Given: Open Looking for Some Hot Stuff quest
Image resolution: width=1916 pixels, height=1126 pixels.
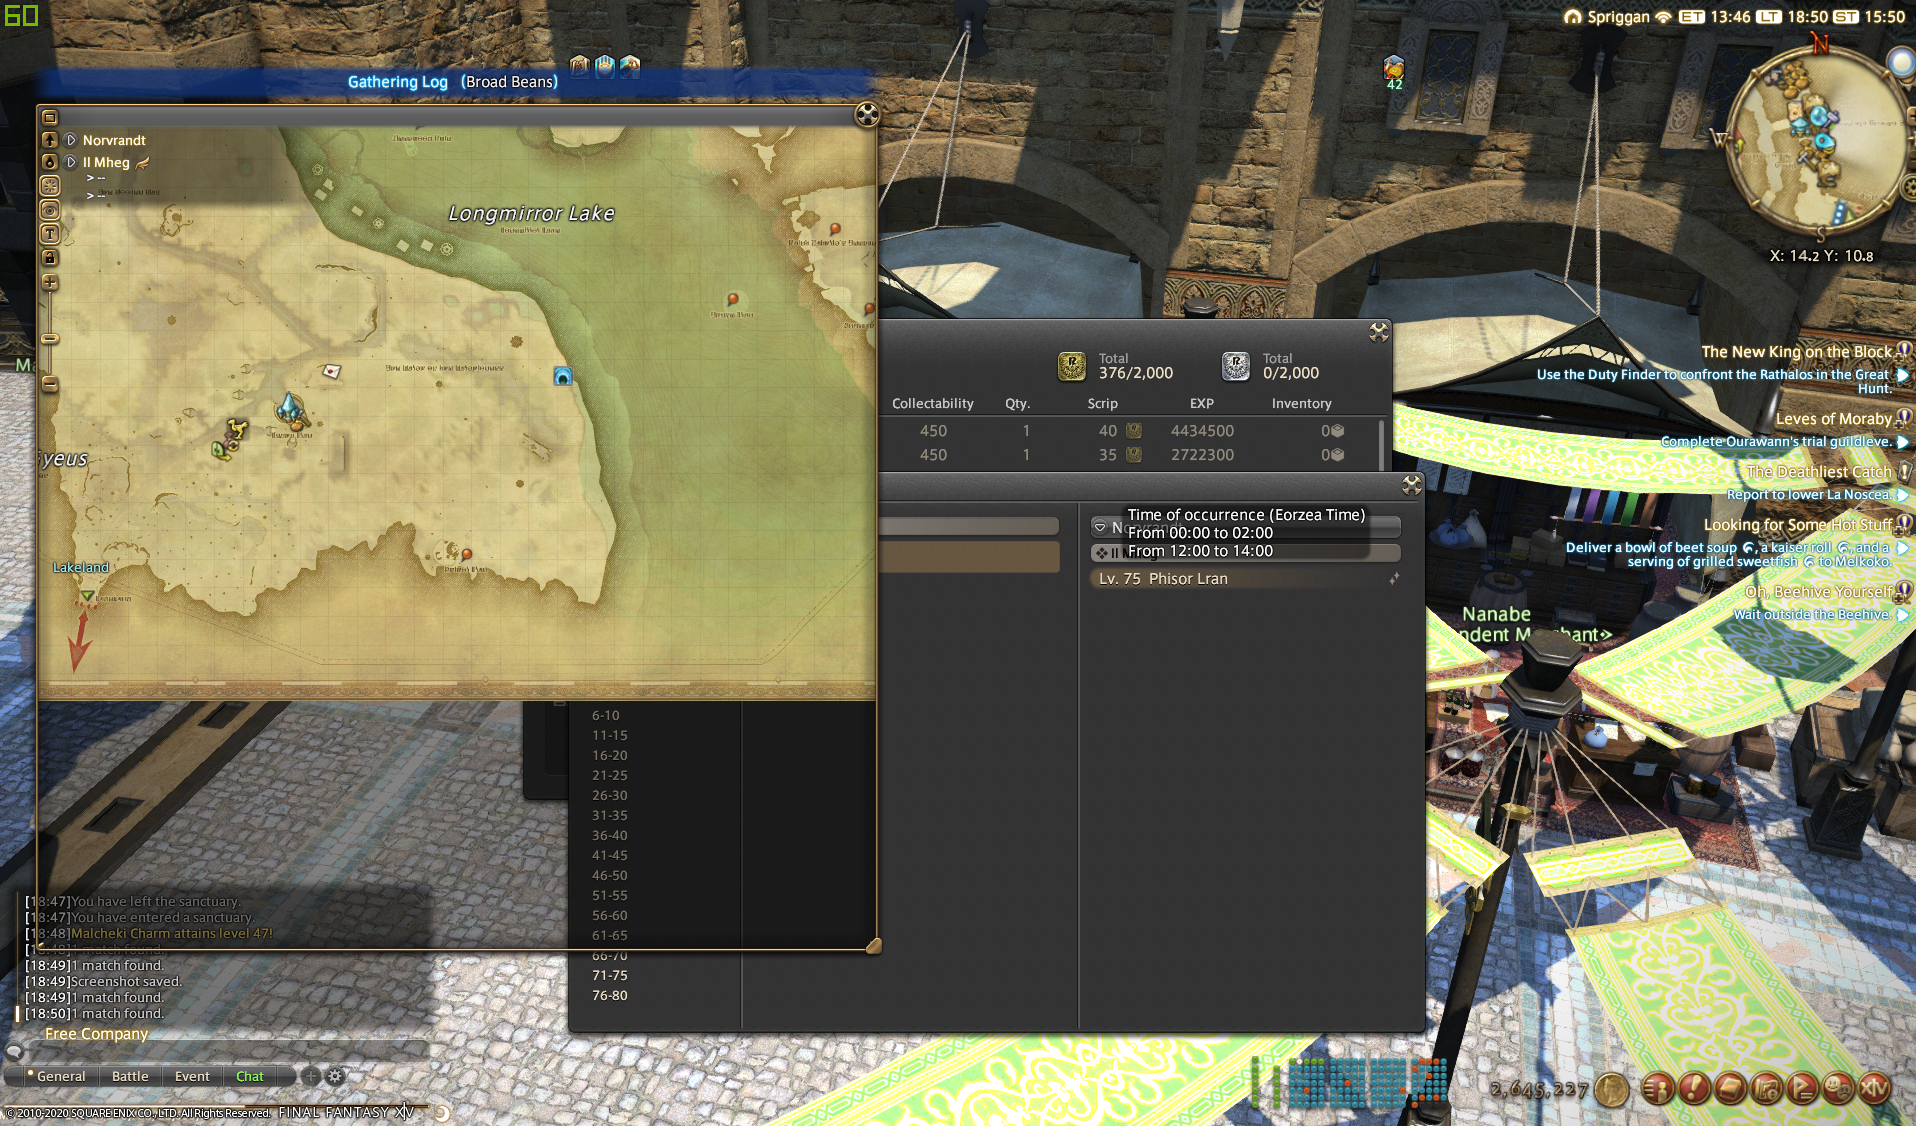Looking at the screenshot, I should [1797, 525].
